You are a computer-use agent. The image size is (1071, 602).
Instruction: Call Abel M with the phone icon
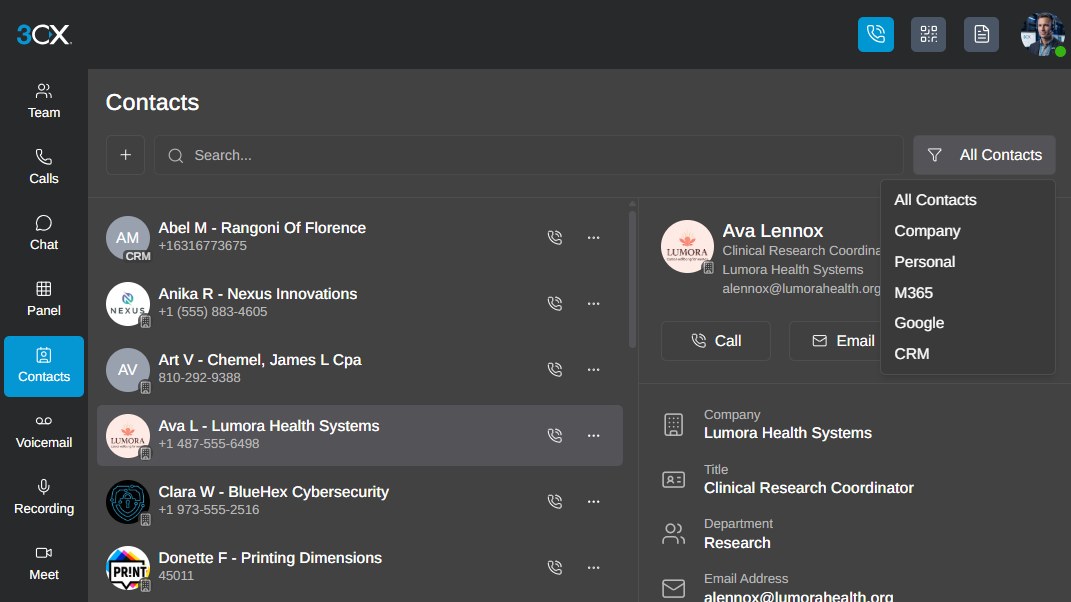[x=555, y=237]
